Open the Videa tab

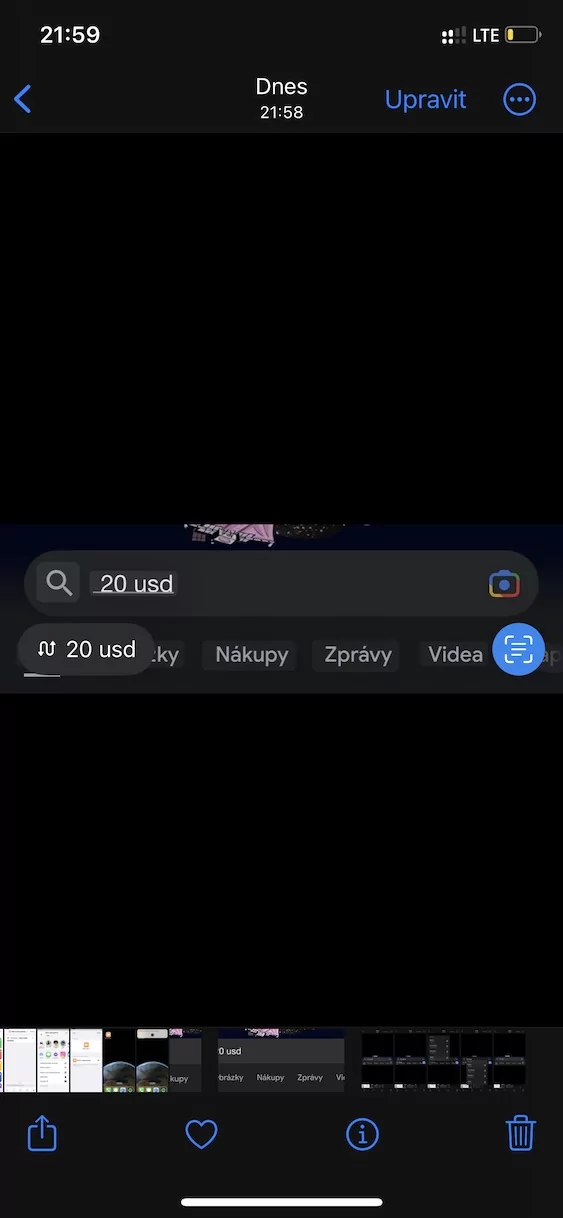[x=455, y=655]
